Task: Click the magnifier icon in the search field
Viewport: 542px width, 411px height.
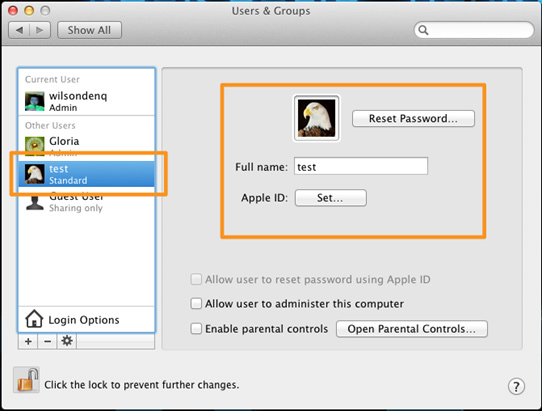Action: [423, 30]
